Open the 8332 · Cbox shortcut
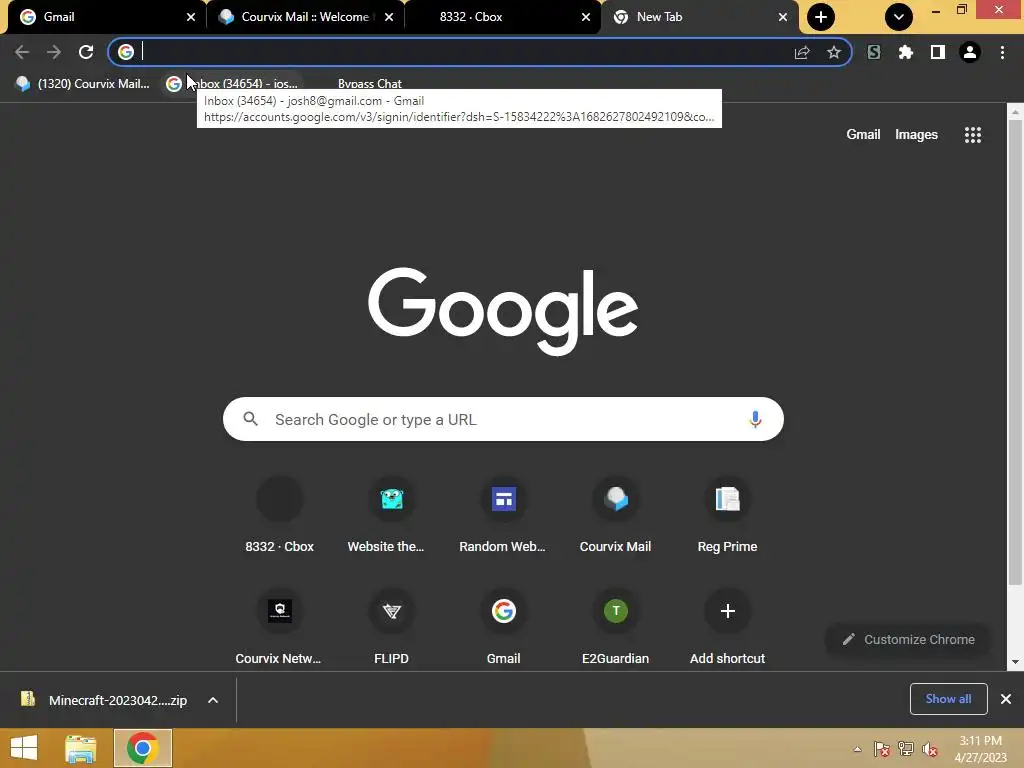The width and height of the screenshot is (1024, 768). pos(280,516)
